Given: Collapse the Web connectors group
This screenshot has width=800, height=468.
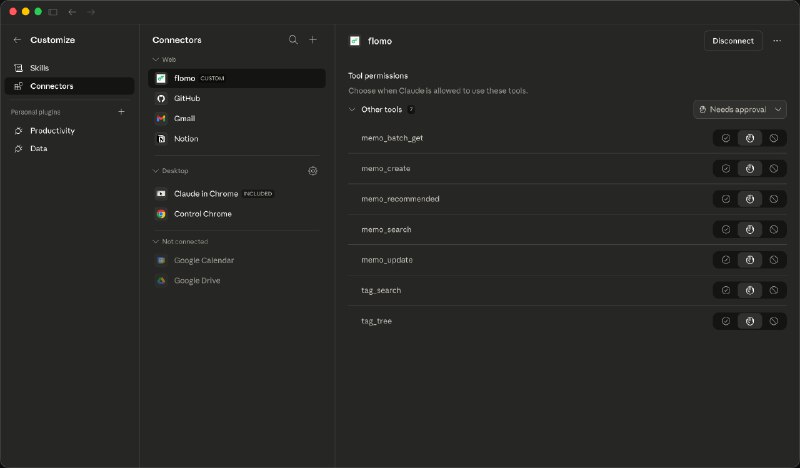Looking at the screenshot, I should [x=156, y=60].
